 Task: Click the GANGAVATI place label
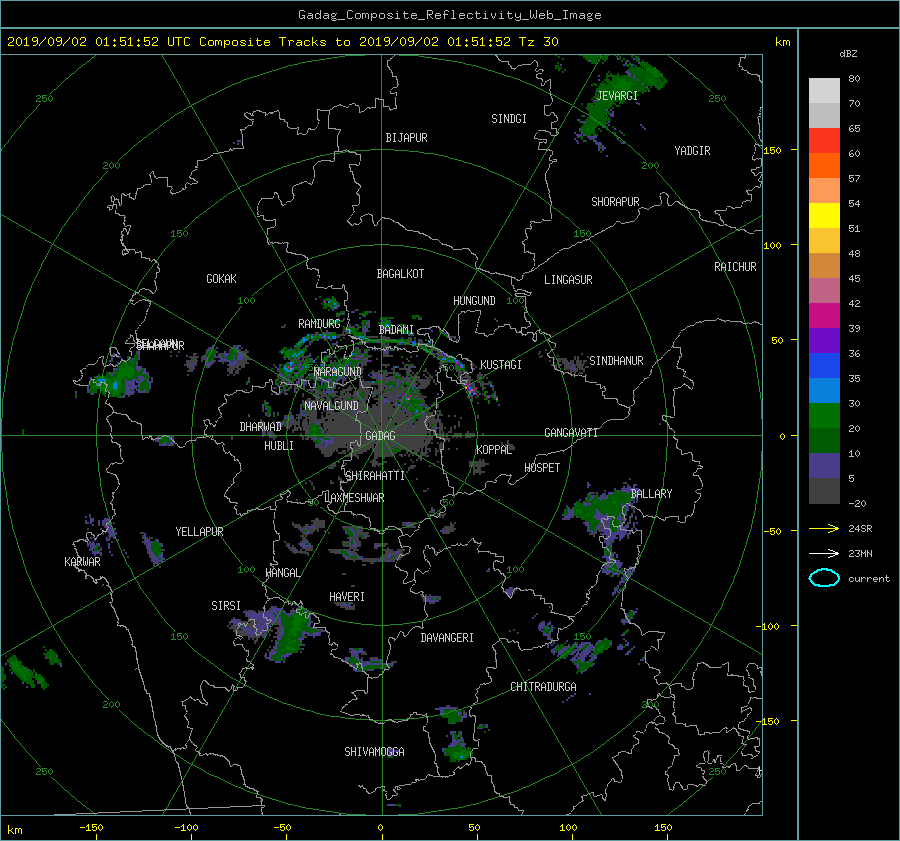coord(571,432)
